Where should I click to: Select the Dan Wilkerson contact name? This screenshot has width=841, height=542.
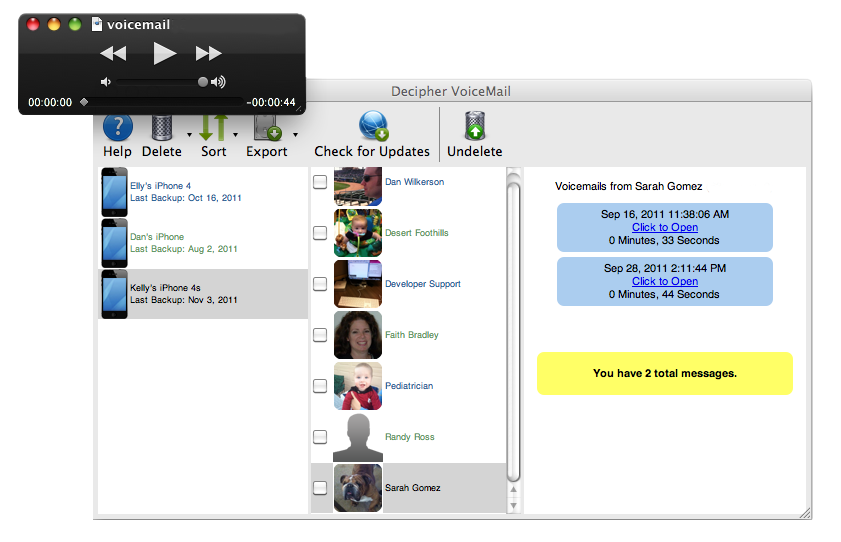point(415,182)
